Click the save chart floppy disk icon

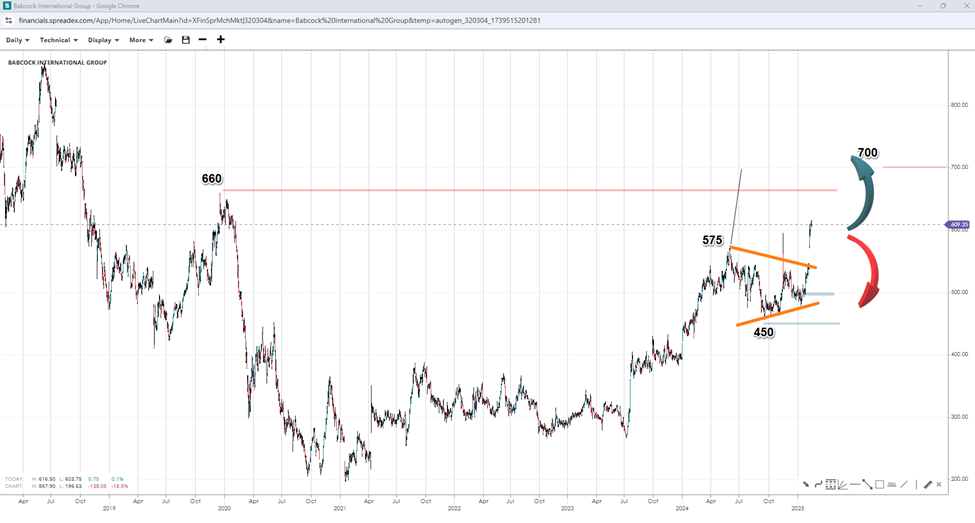click(185, 40)
